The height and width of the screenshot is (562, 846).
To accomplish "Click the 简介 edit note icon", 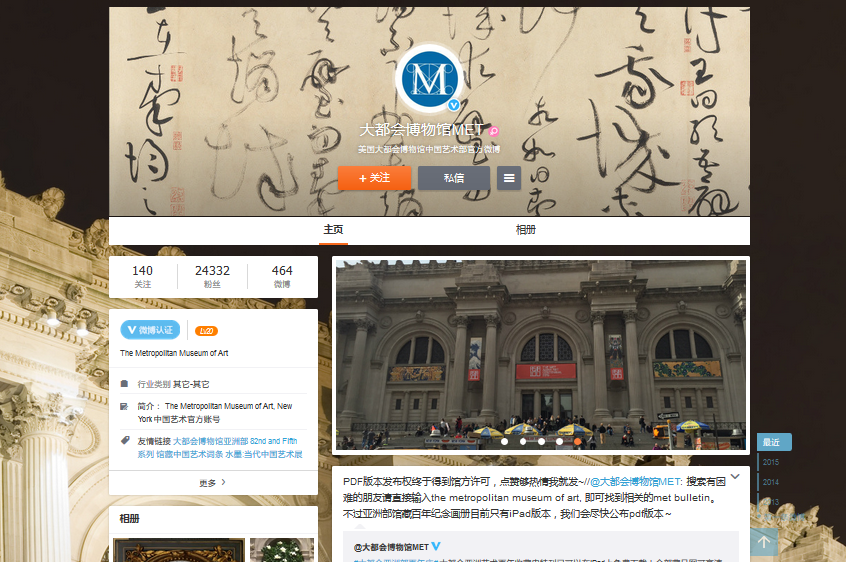I will click(125, 406).
